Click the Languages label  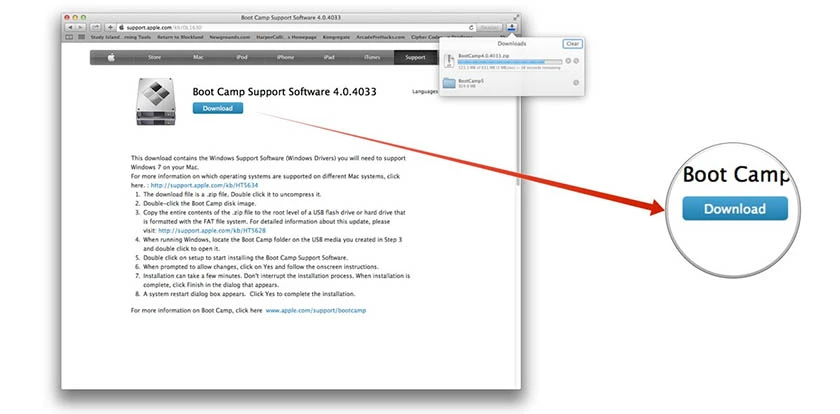tap(425, 92)
